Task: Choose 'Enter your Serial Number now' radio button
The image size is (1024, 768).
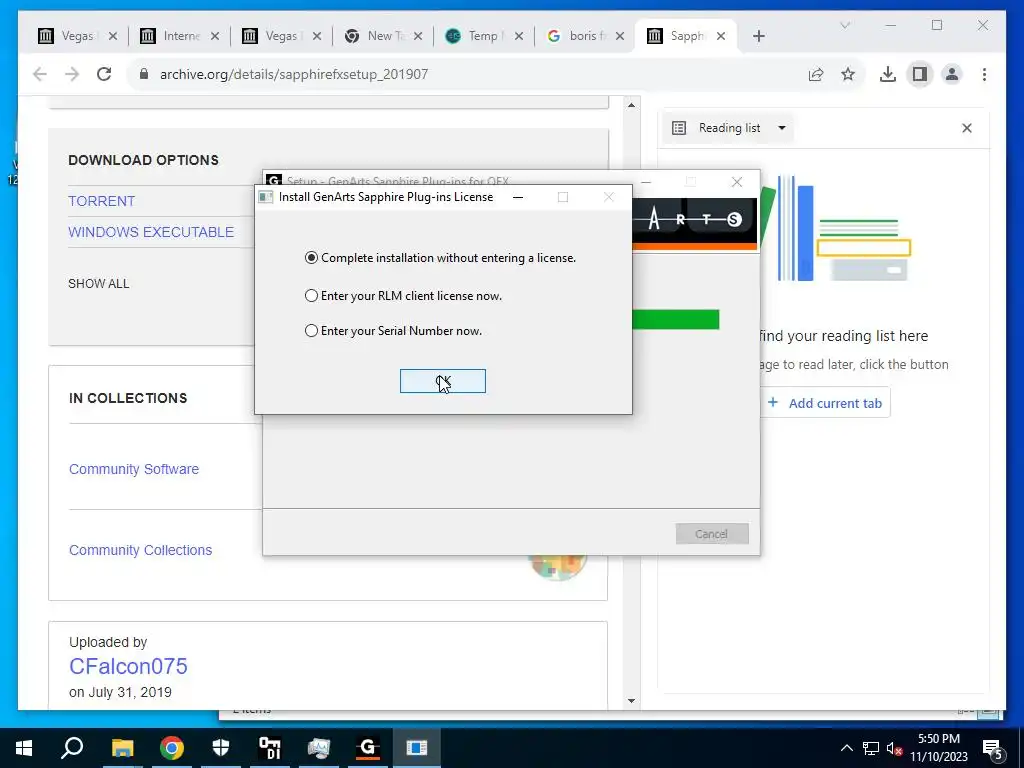Action: pos(393,331)
